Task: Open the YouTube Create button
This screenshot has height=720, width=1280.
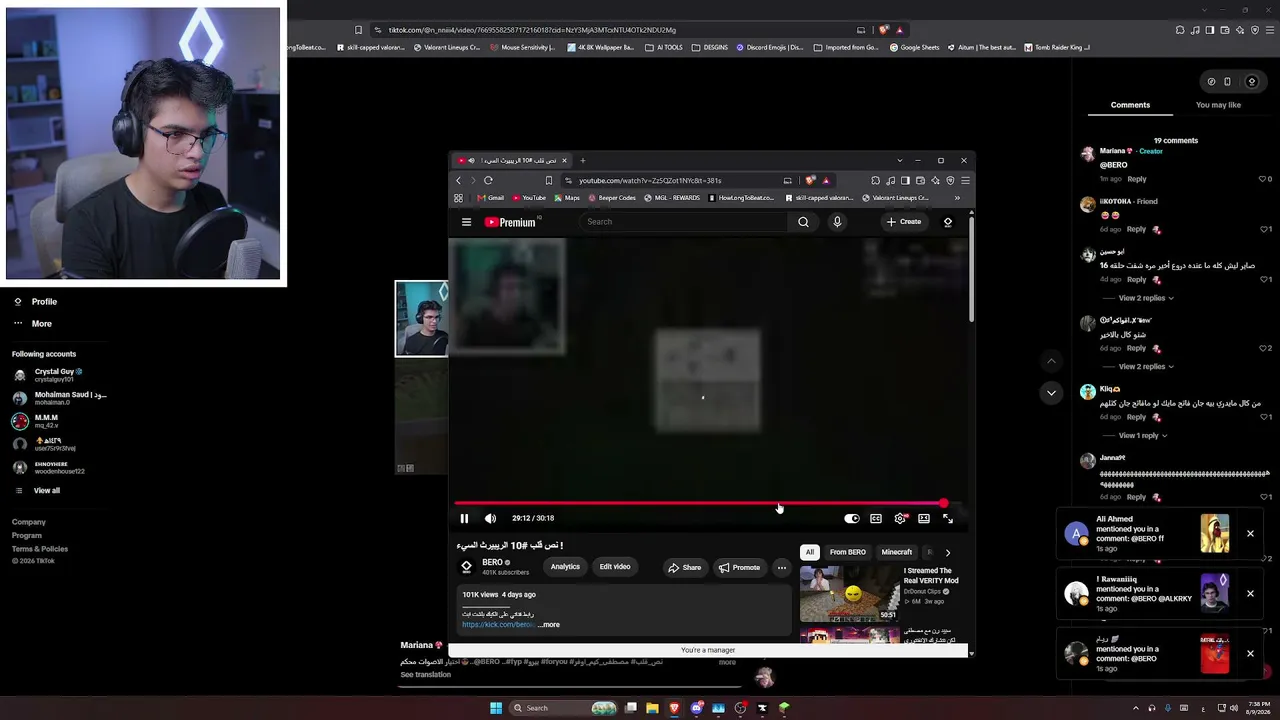Action: coord(904,222)
